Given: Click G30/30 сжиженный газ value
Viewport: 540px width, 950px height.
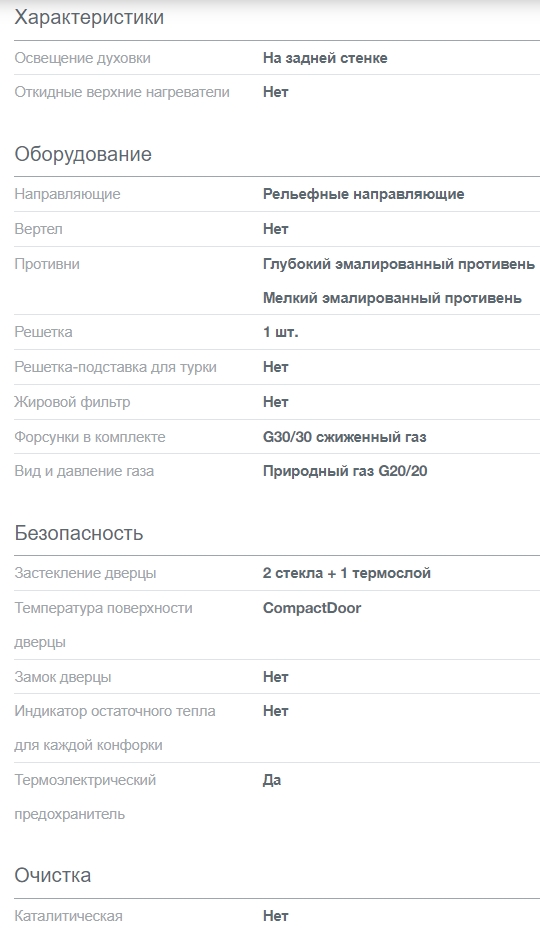Looking at the screenshot, I should (x=344, y=437).
